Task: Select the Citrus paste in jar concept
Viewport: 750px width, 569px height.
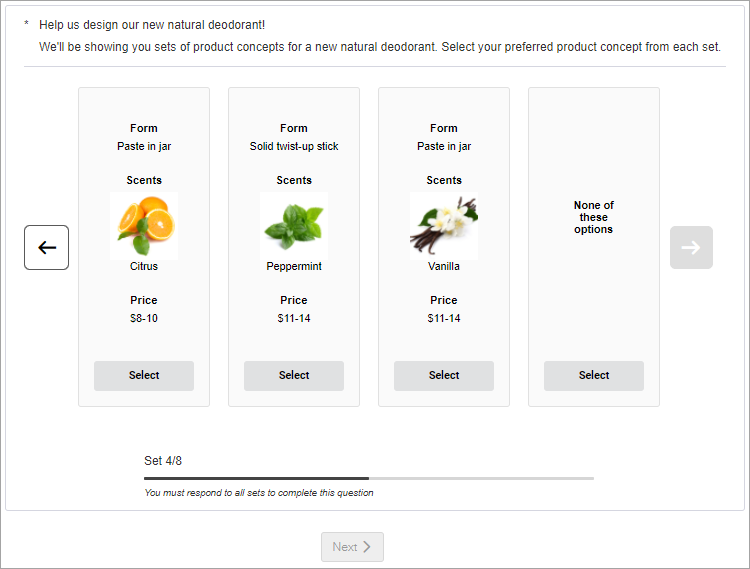Action: click(x=144, y=376)
